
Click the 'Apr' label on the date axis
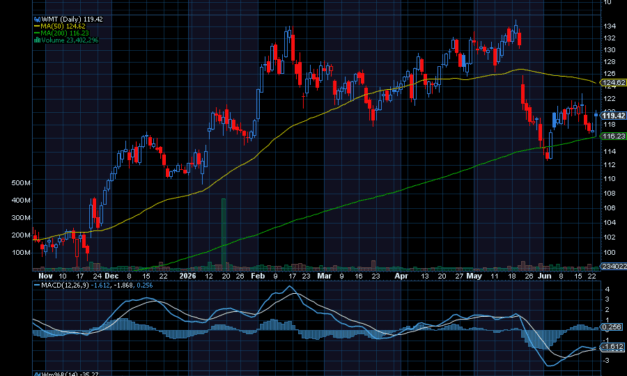(x=401, y=276)
